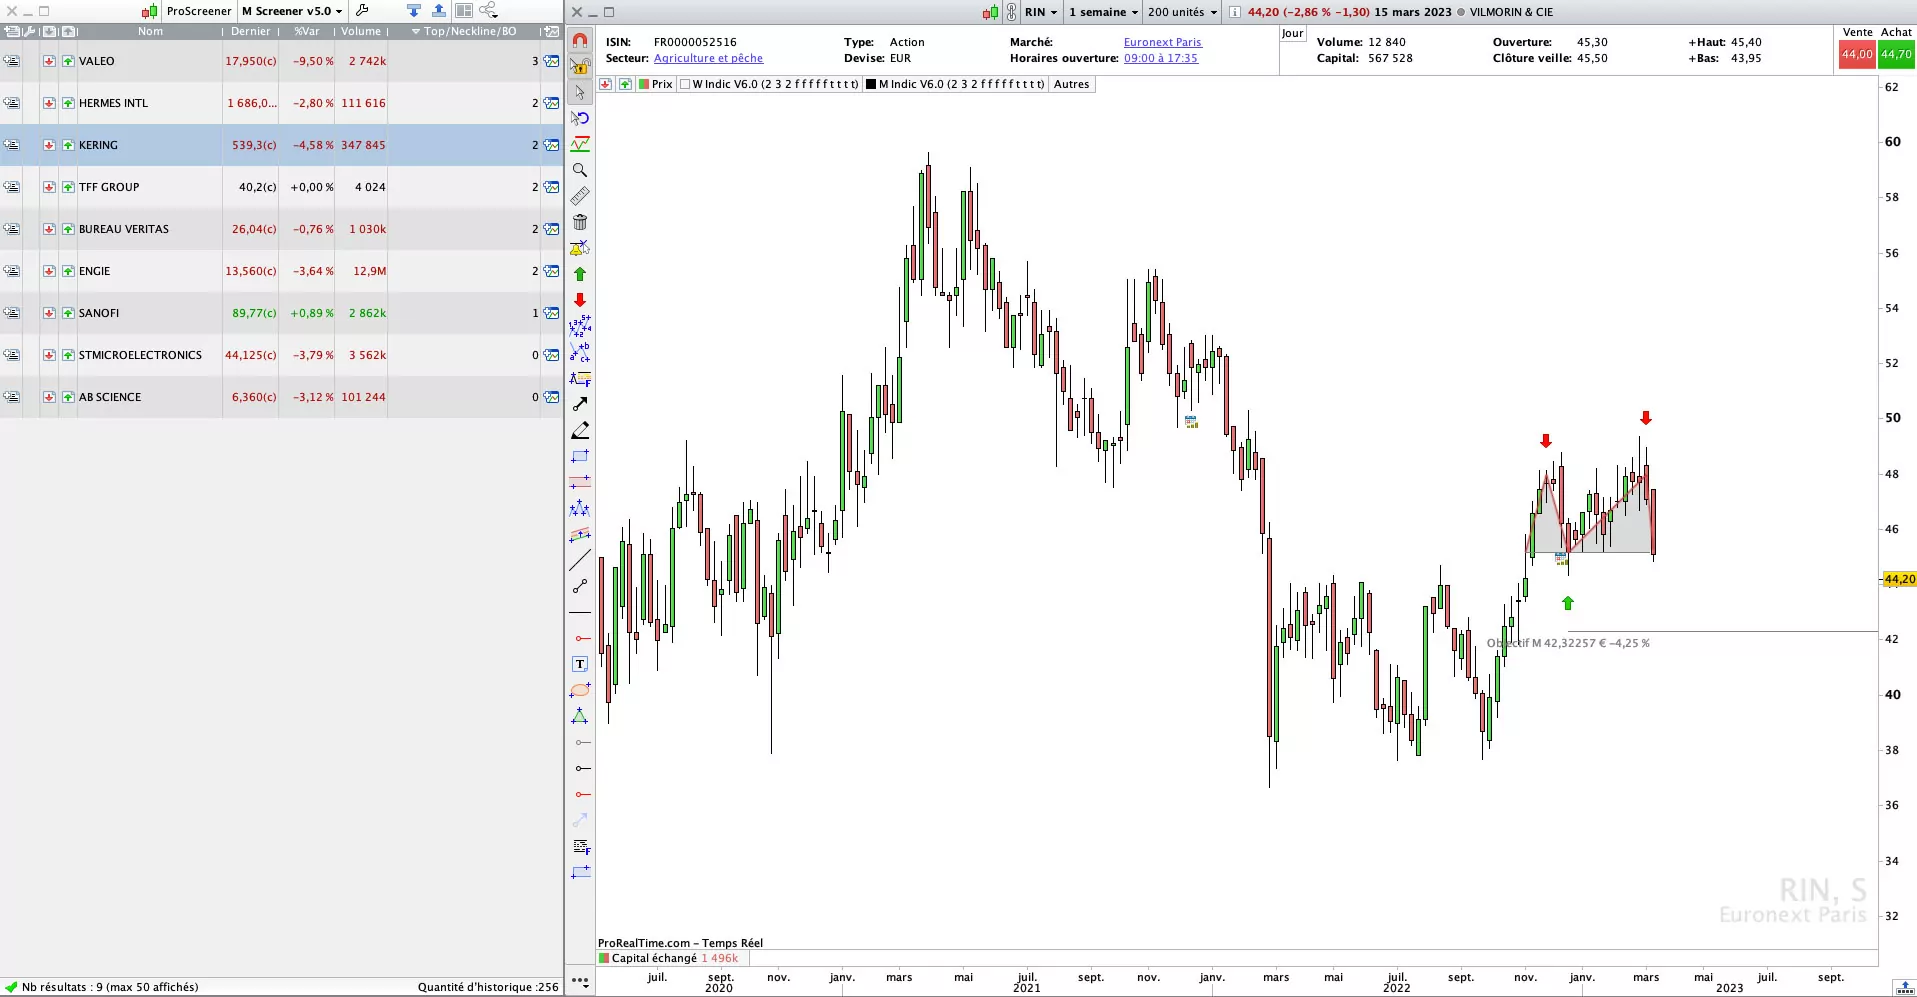Open the chart info icon

(1235, 12)
